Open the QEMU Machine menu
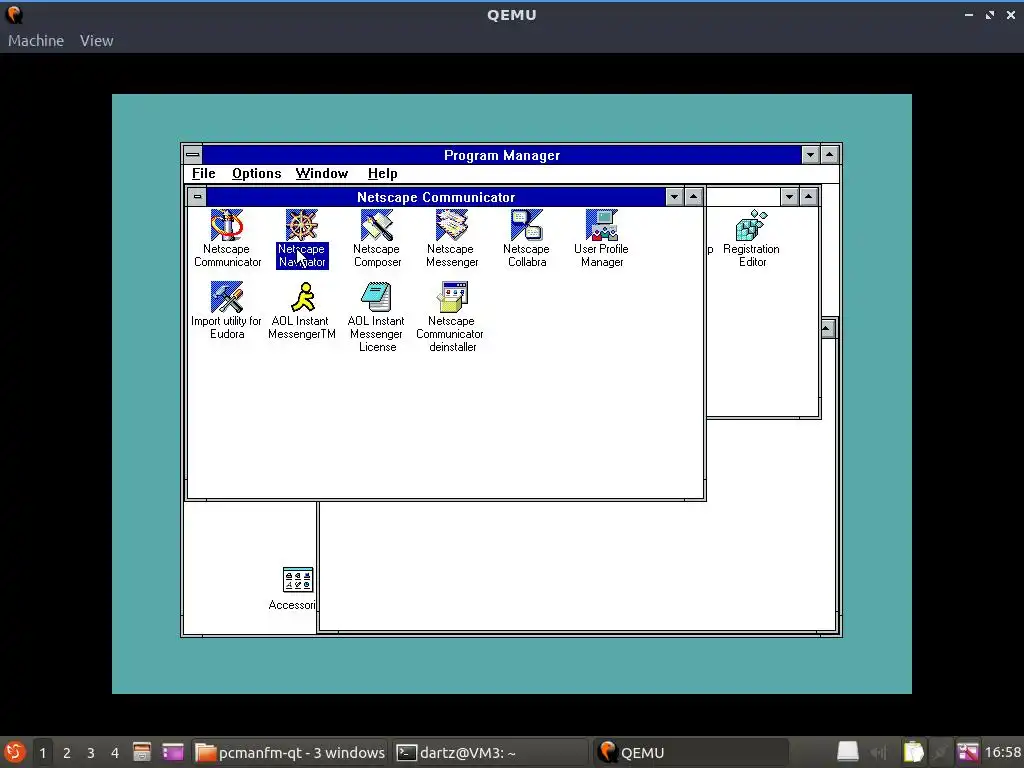This screenshot has width=1024, height=768. tap(36, 40)
